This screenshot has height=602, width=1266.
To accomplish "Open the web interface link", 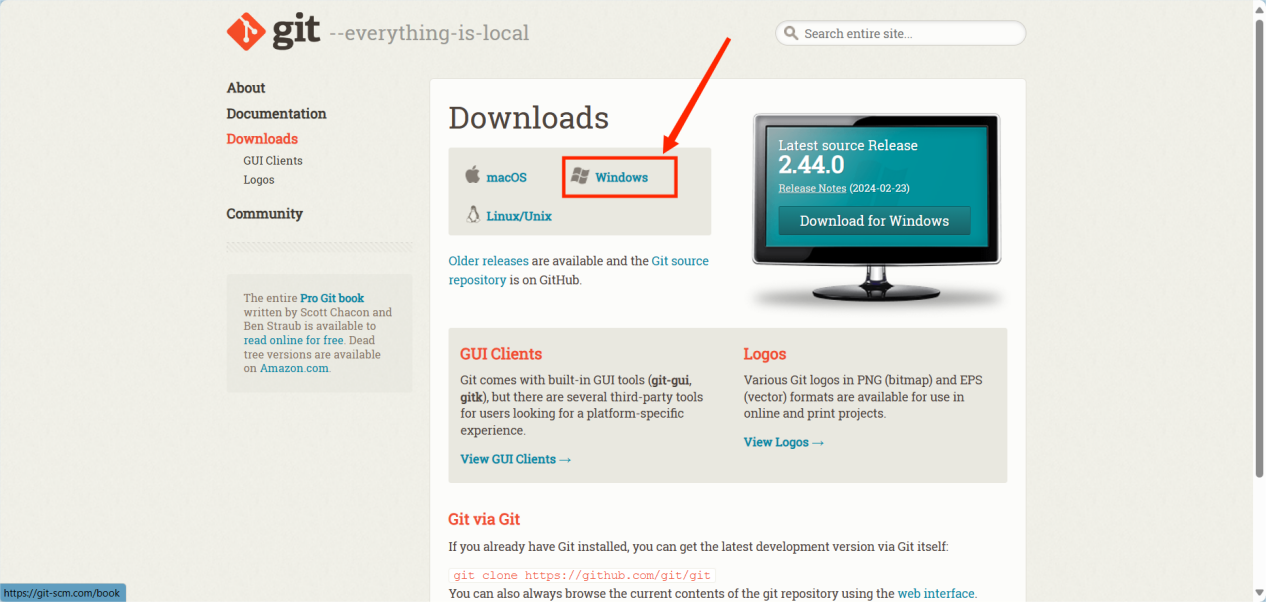I will (936, 593).
